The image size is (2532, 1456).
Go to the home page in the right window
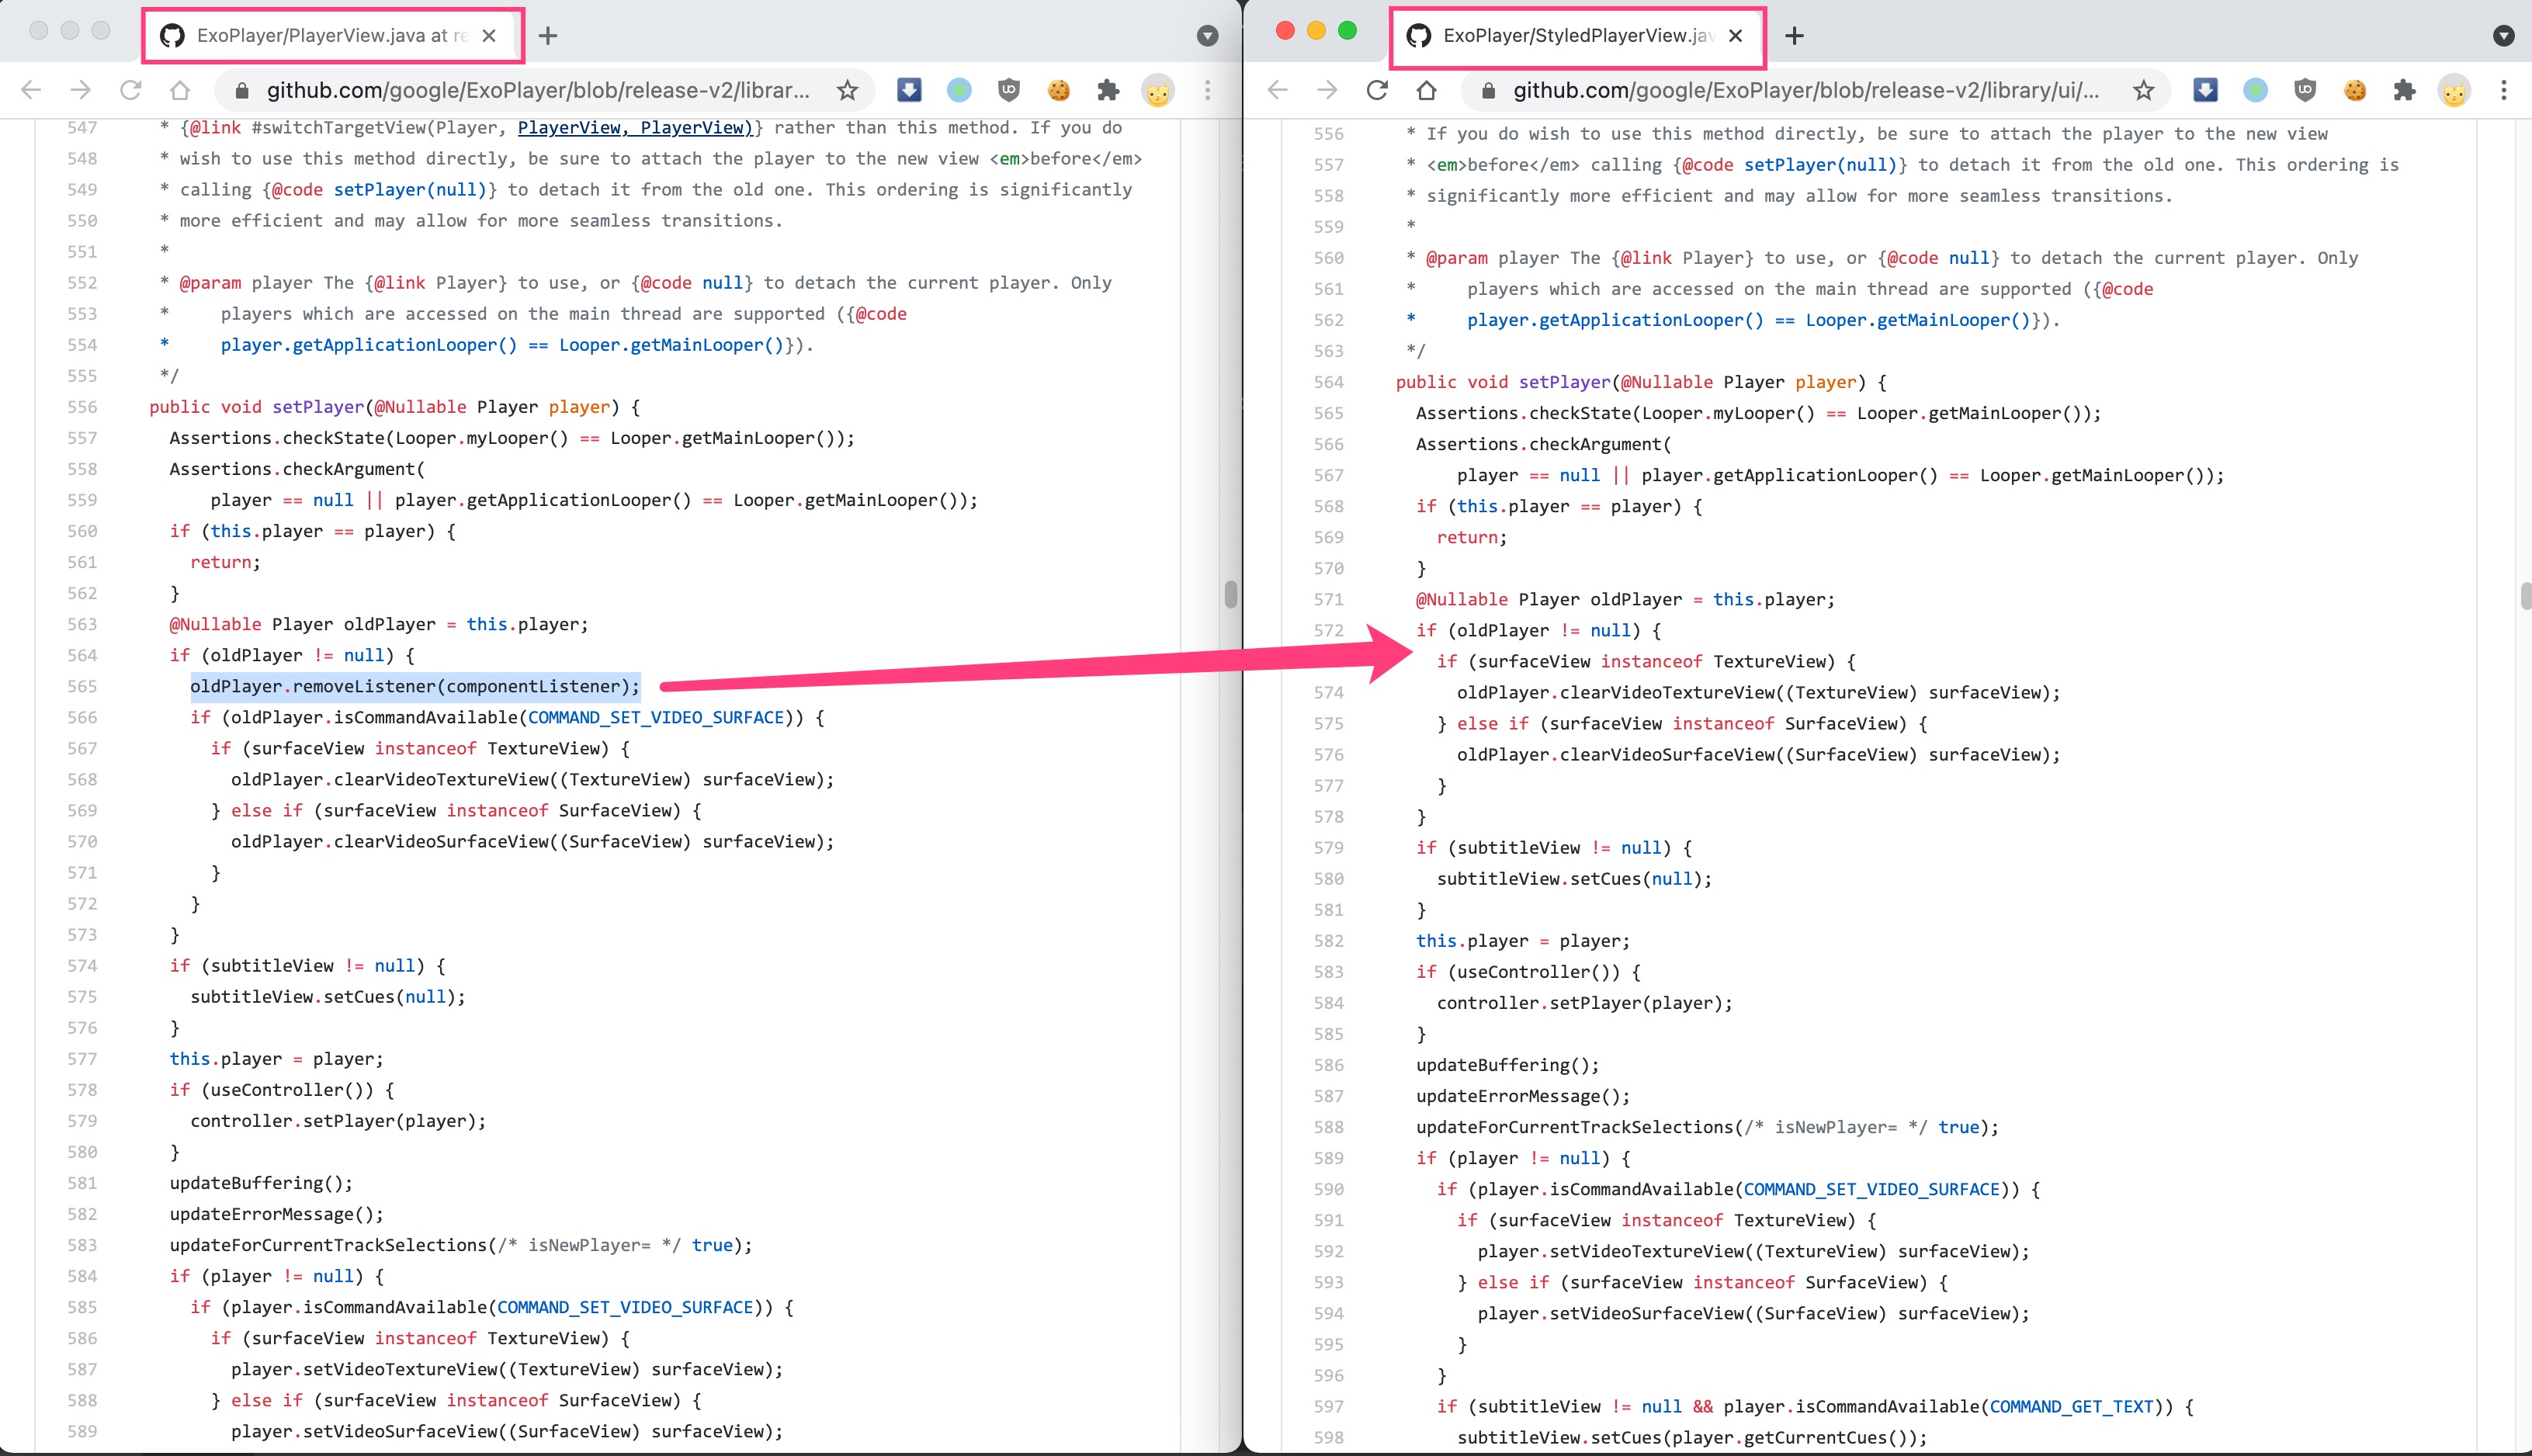pos(1426,90)
